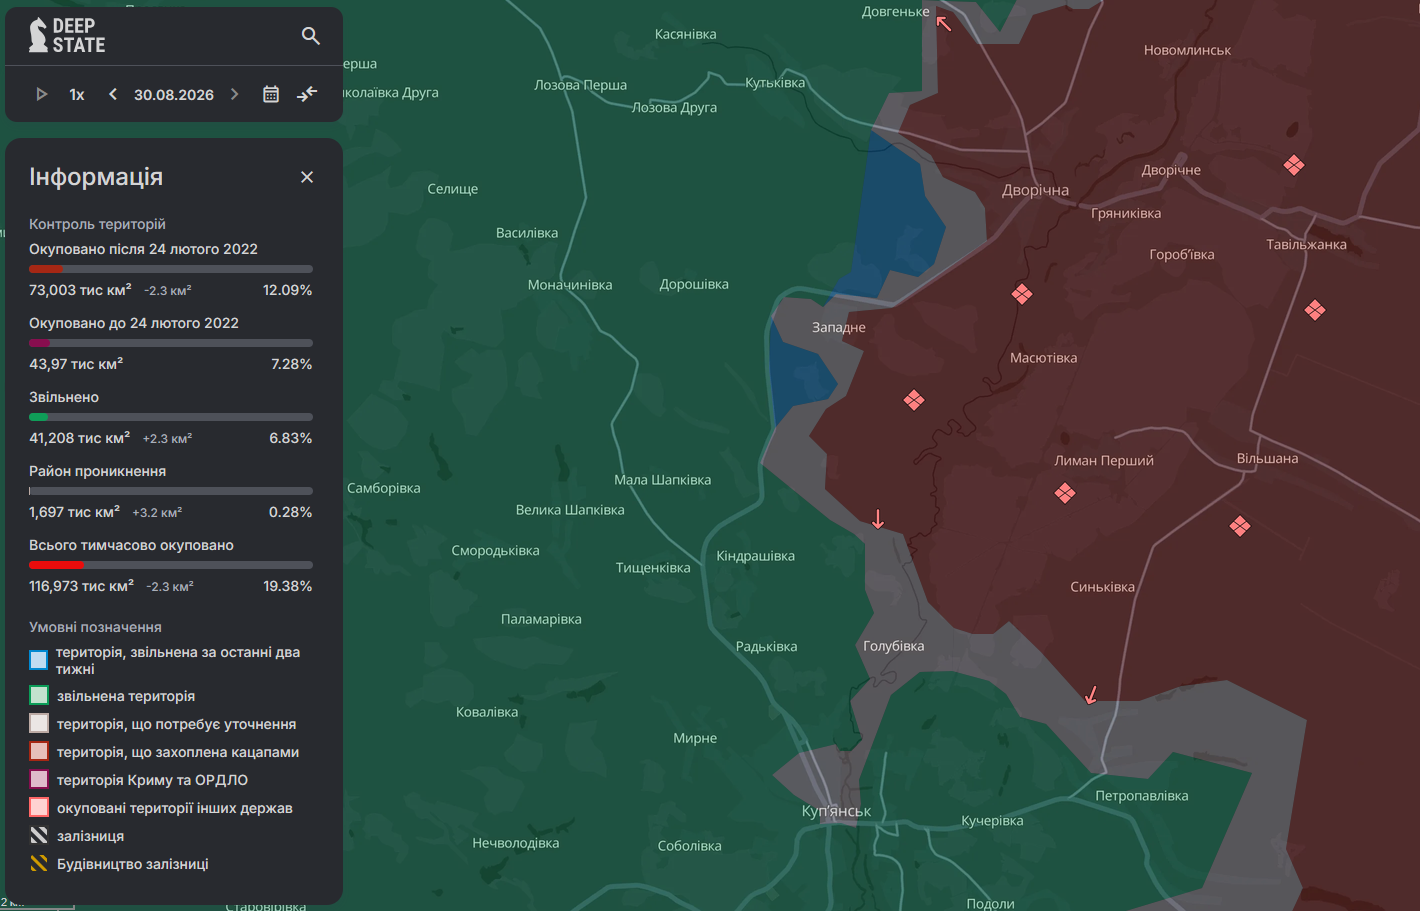Toggle the map comparison mode icon

pyautogui.click(x=307, y=94)
